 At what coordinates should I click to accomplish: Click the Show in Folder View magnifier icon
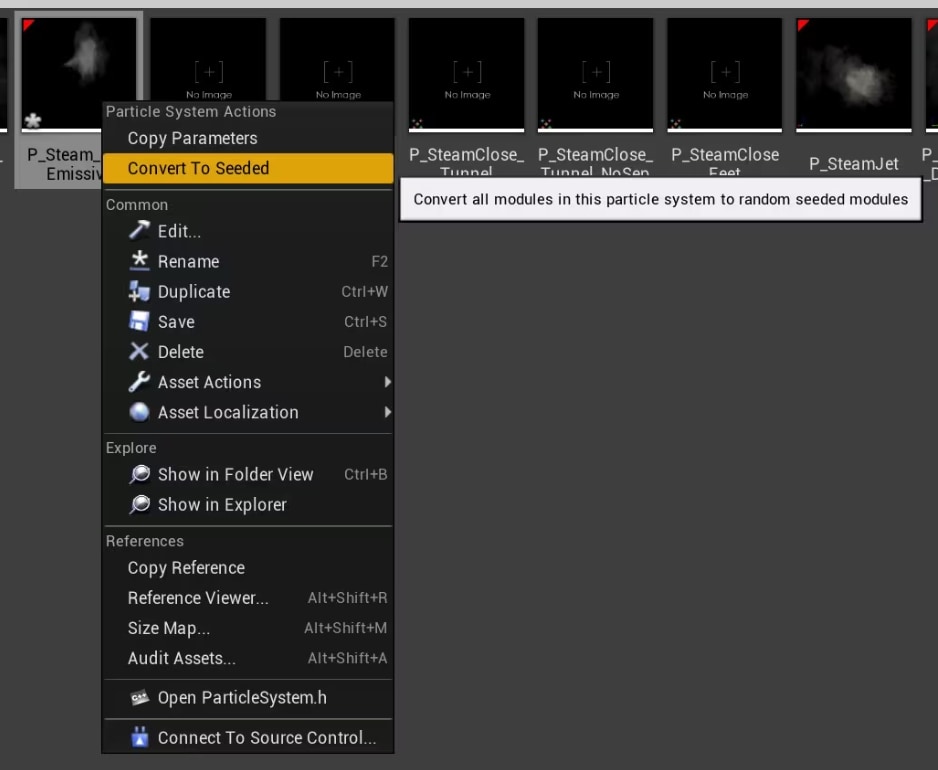coord(139,475)
